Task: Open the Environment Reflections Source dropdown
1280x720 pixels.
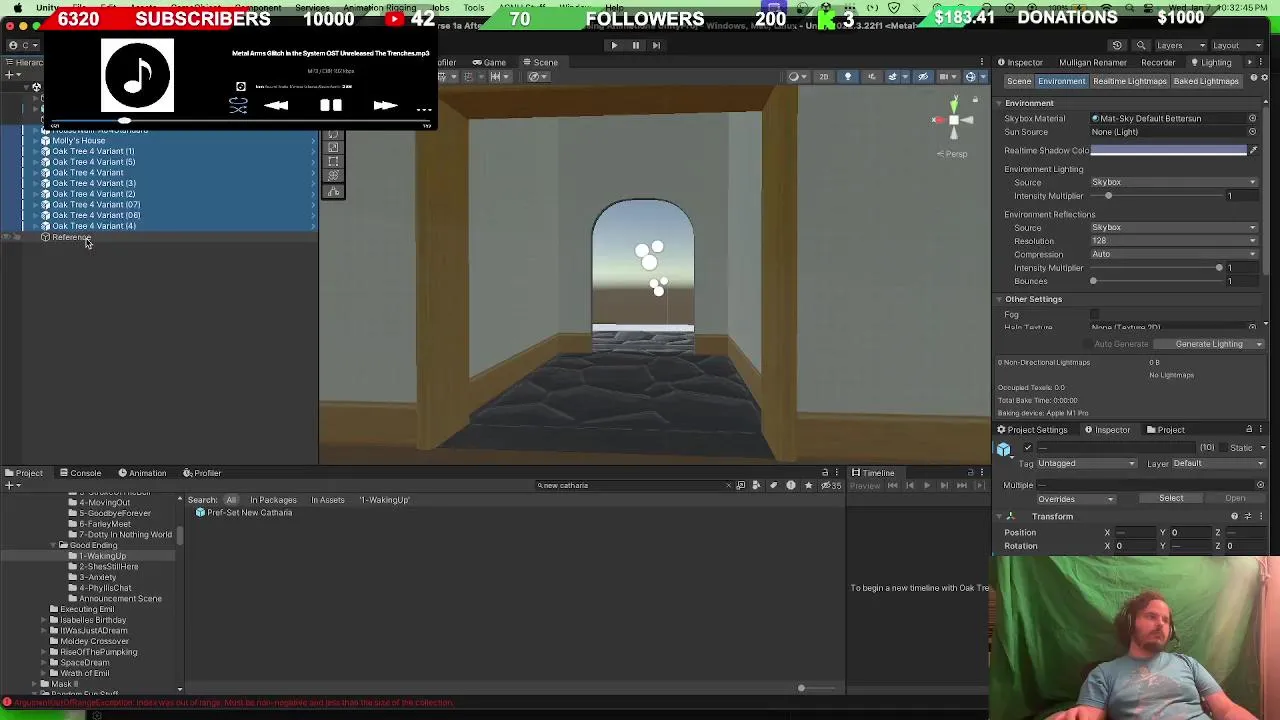Action: 1173,227
